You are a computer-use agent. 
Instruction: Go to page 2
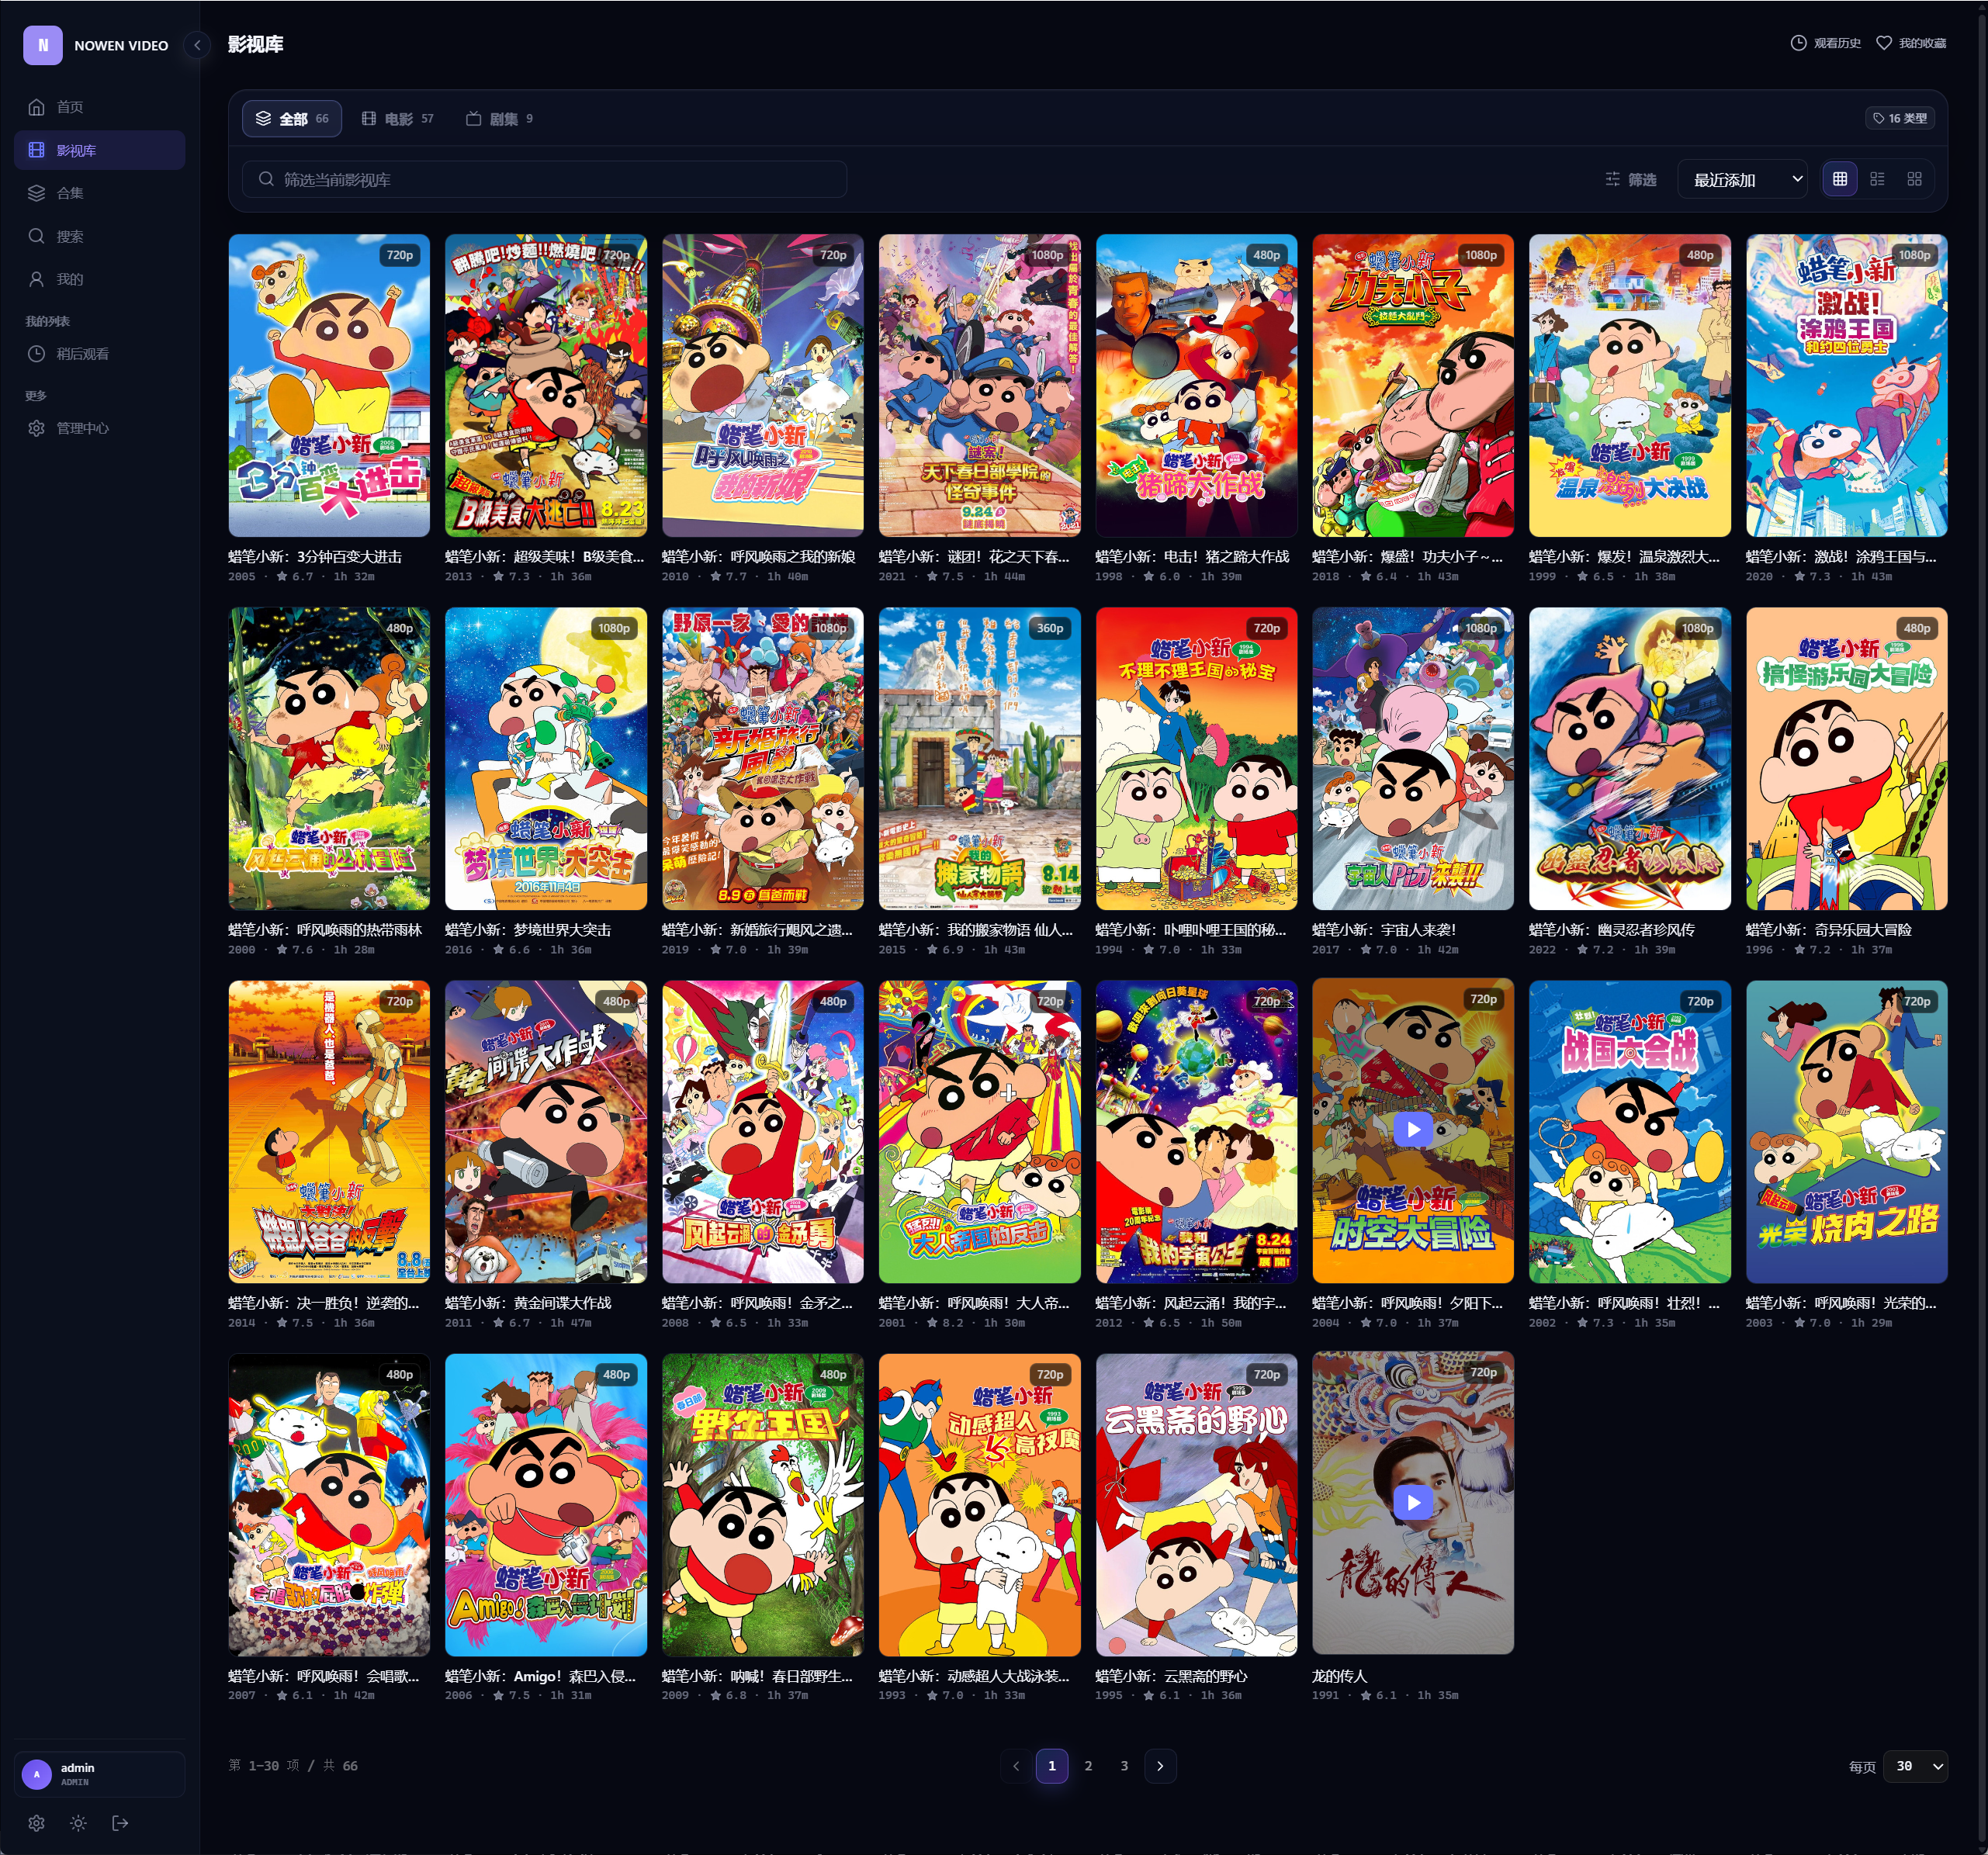[x=1088, y=1766]
